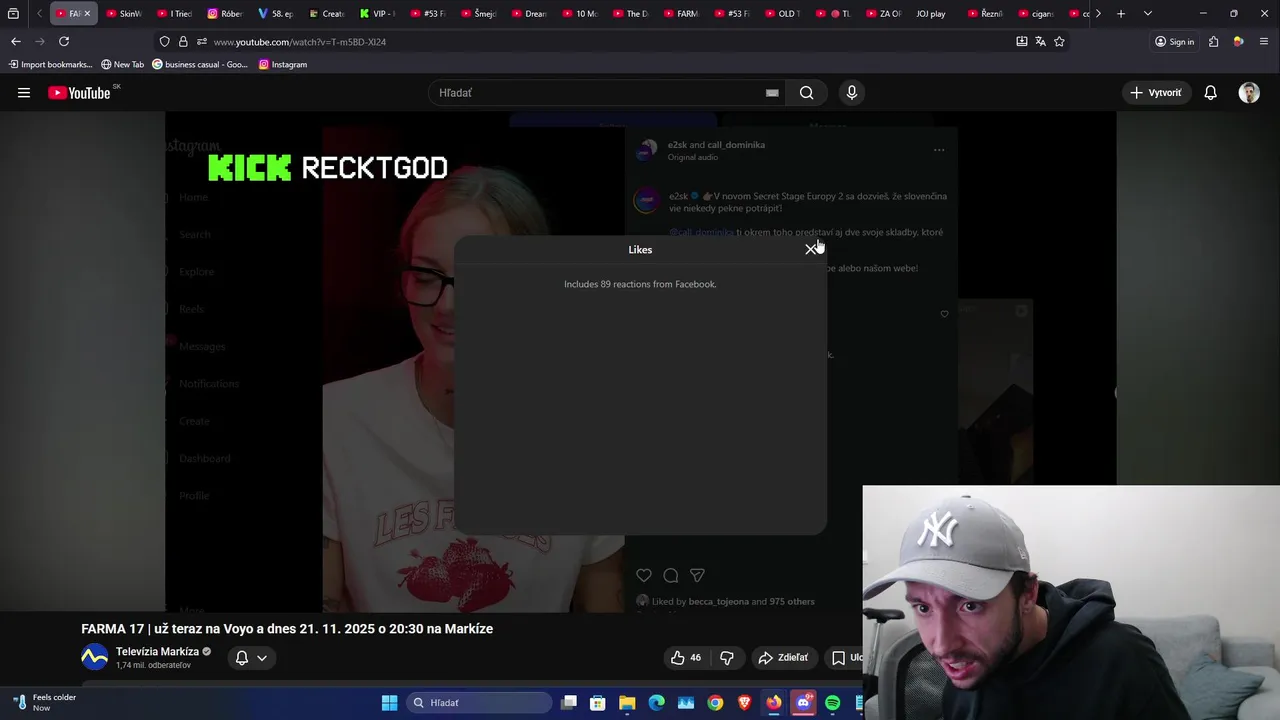The image size is (1280, 720).
Task: Click the YouTube search magnifier button
Action: tap(806, 93)
